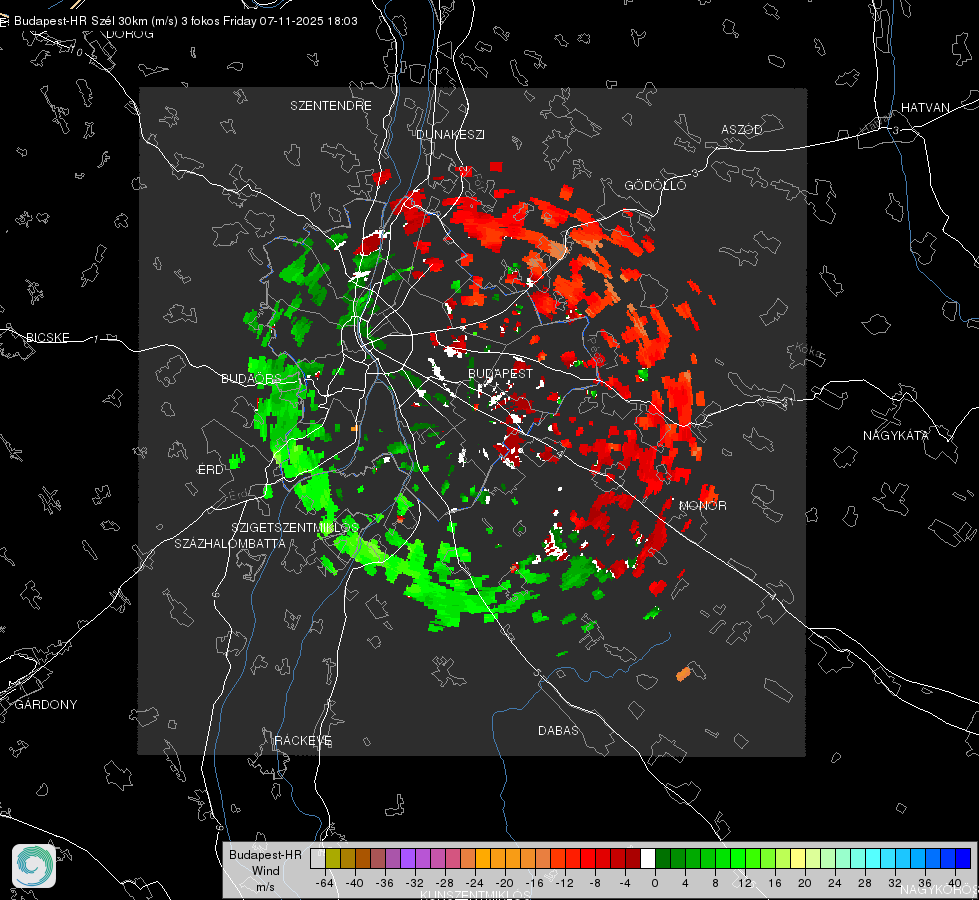The image size is (979, 900).
Task: Click the swirl logo icon at bottom left
Action: tap(34, 865)
